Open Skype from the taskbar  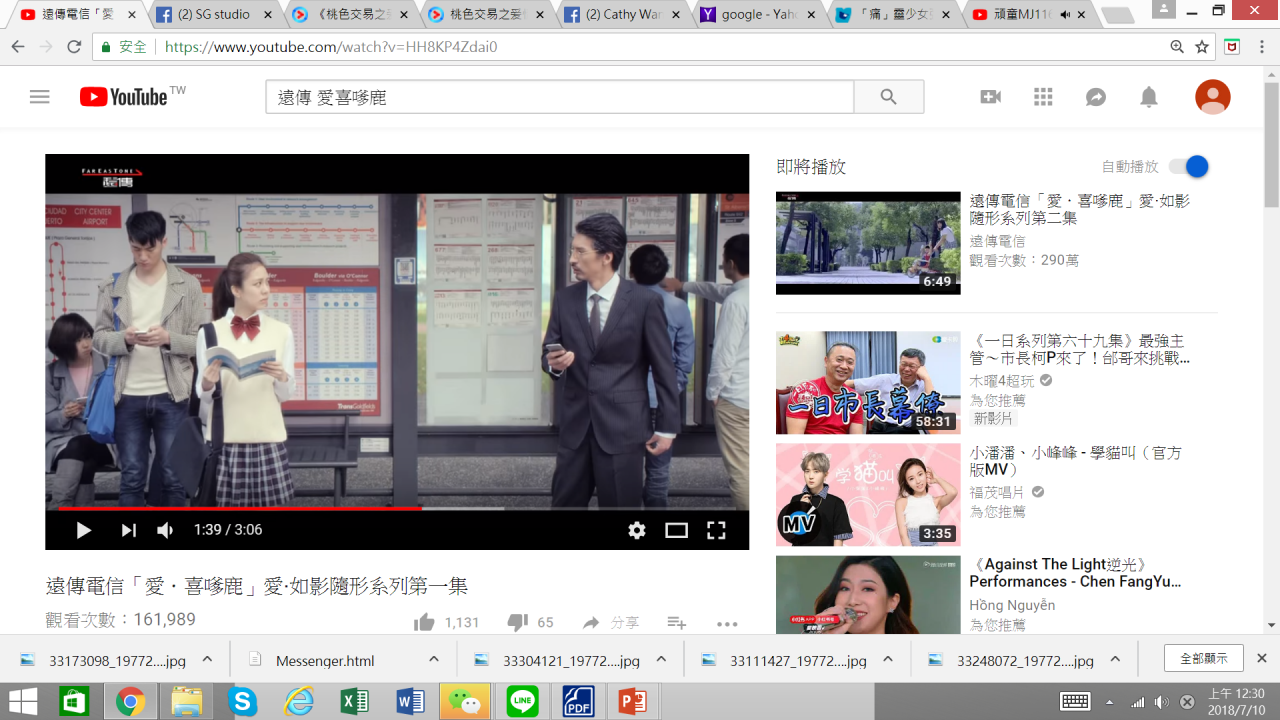(x=242, y=701)
